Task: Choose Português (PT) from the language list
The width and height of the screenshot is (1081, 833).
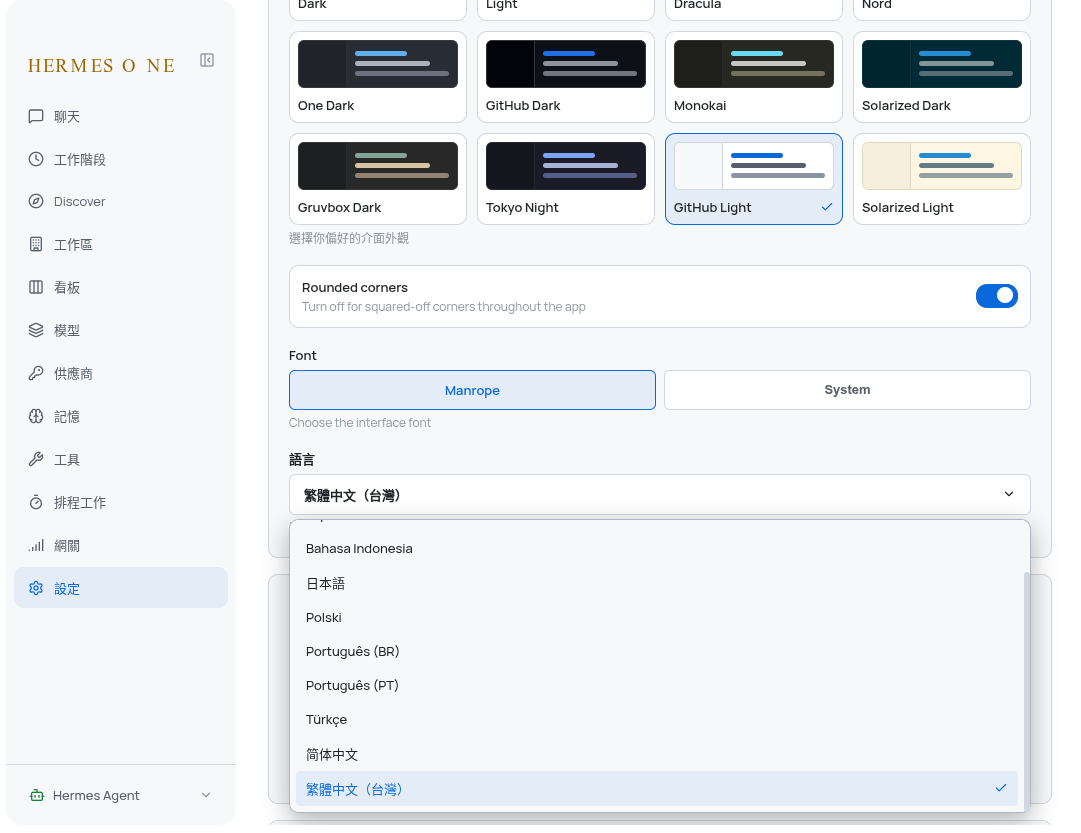Action: [x=656, y=685]
